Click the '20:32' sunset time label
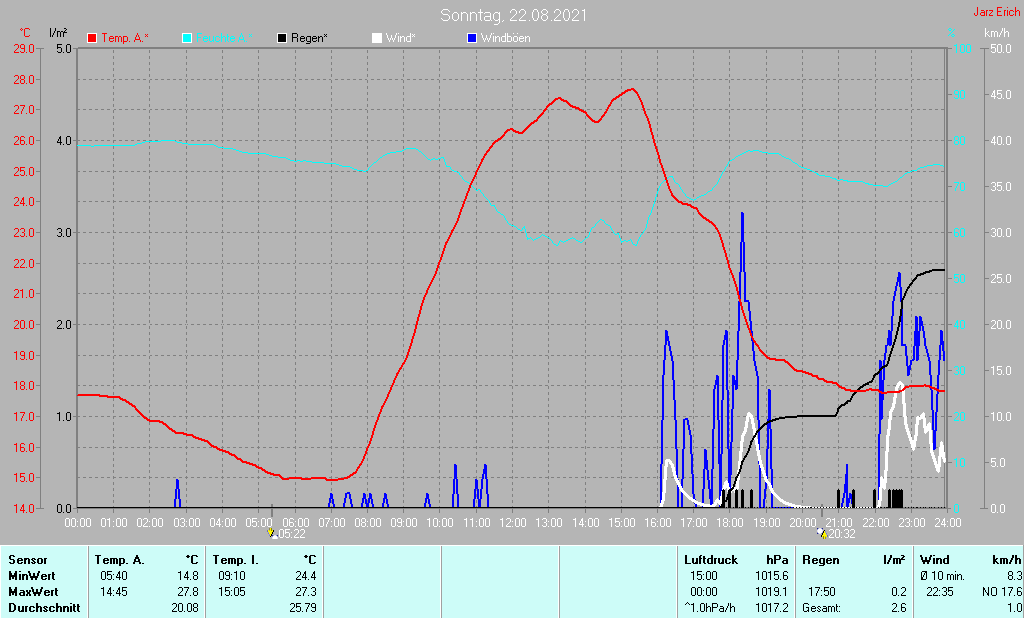The width and height of the screenshot is (1024, 618). (842, 534)
